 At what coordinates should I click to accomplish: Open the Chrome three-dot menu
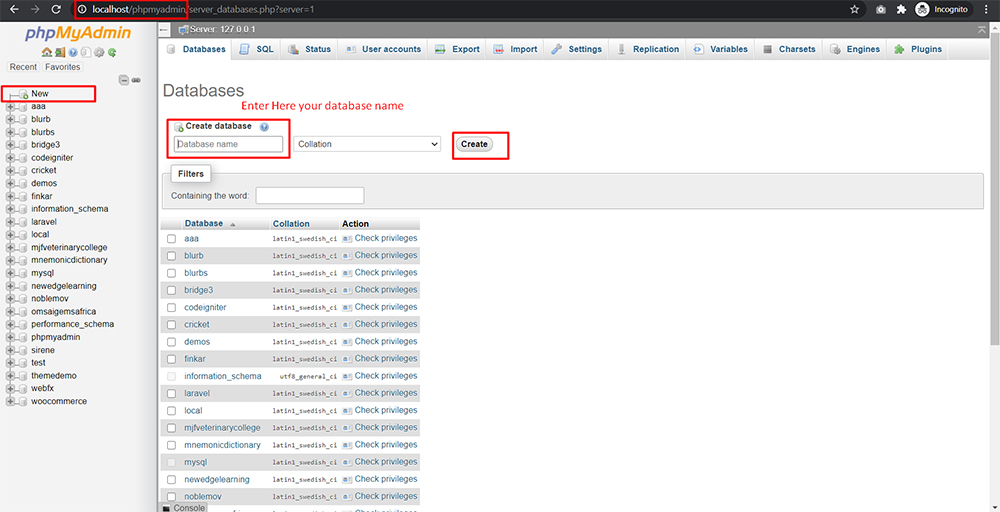click(x=988, y=10)
